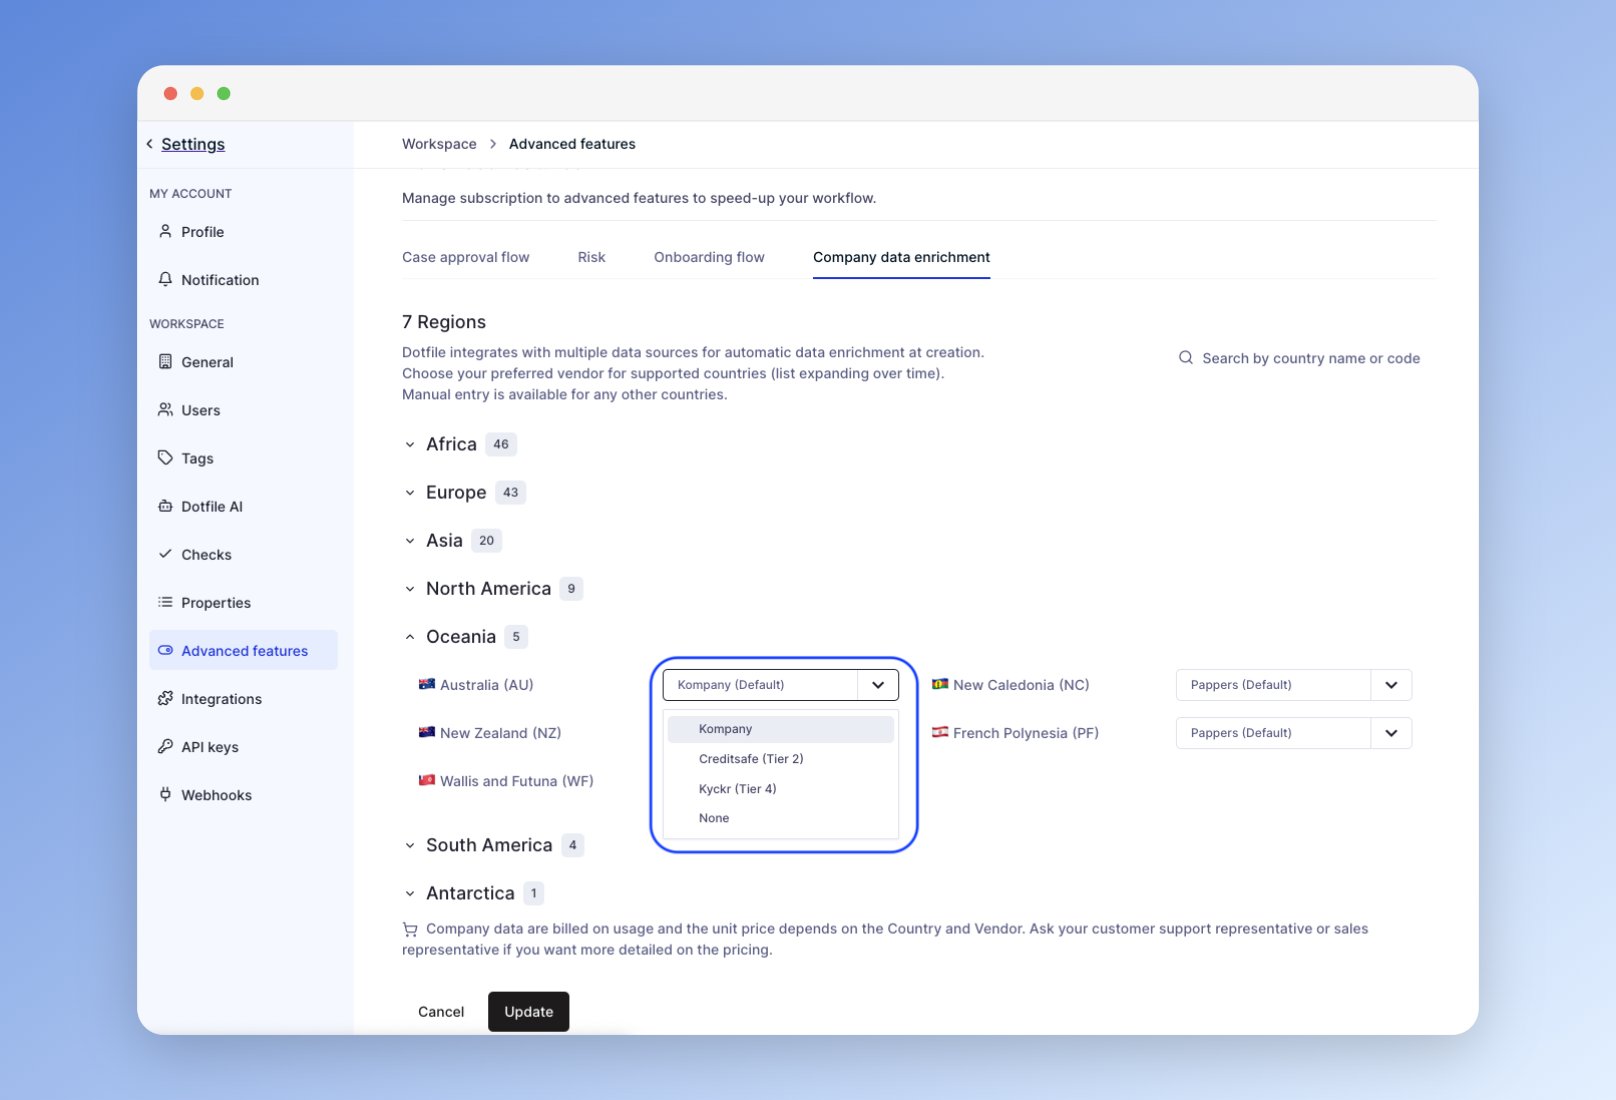Click the '7 Regions' heading
Screen dimensions: 1616x1100
click(444, 322)
